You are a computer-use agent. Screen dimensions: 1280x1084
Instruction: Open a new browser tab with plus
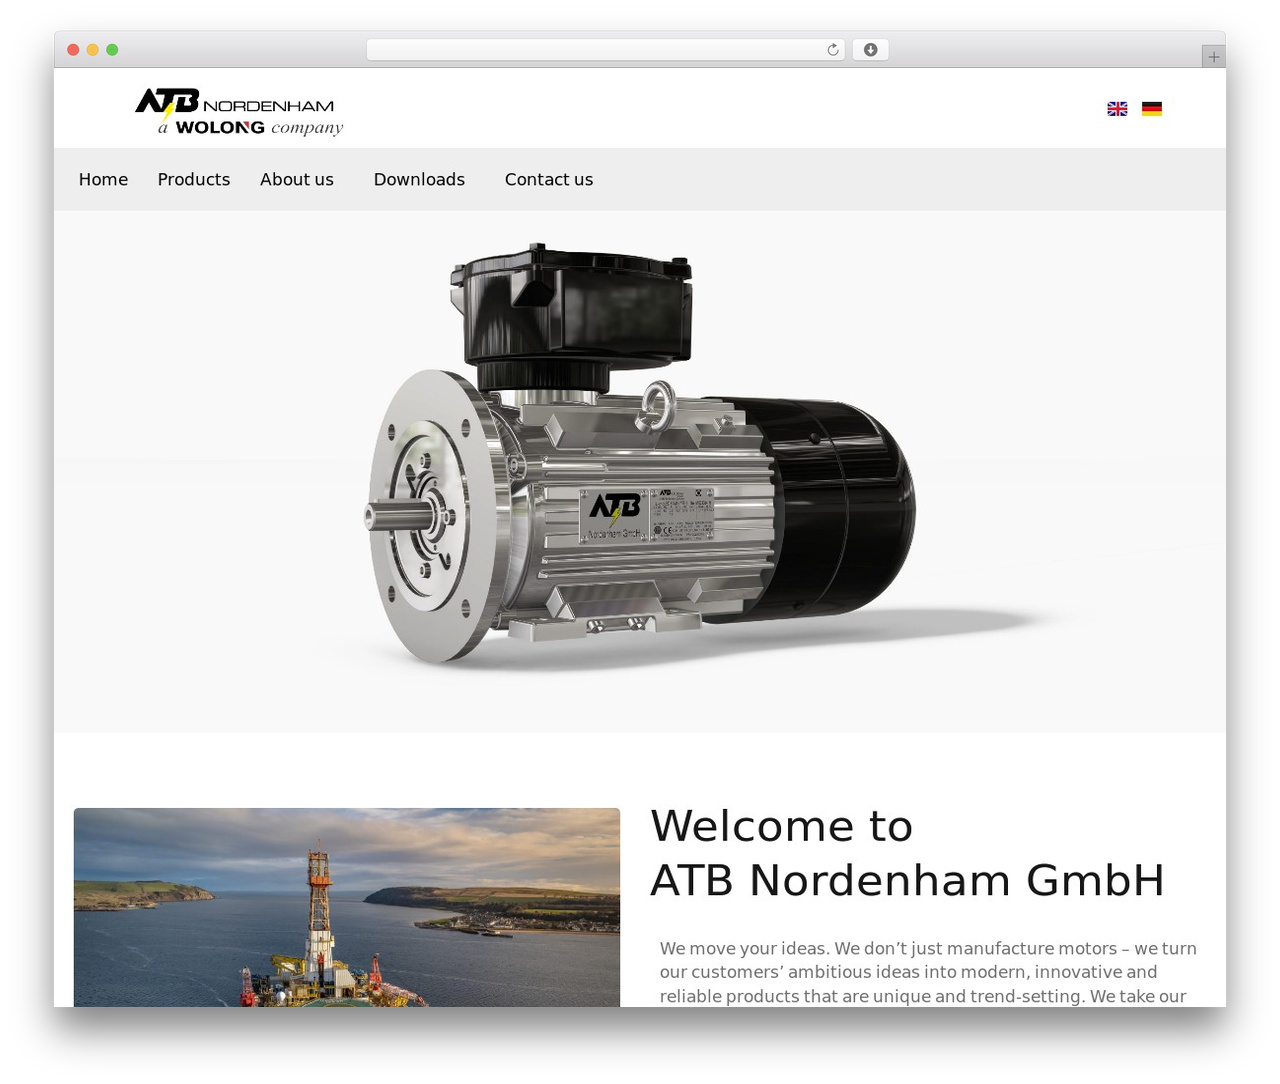[x=1213, y=57]
